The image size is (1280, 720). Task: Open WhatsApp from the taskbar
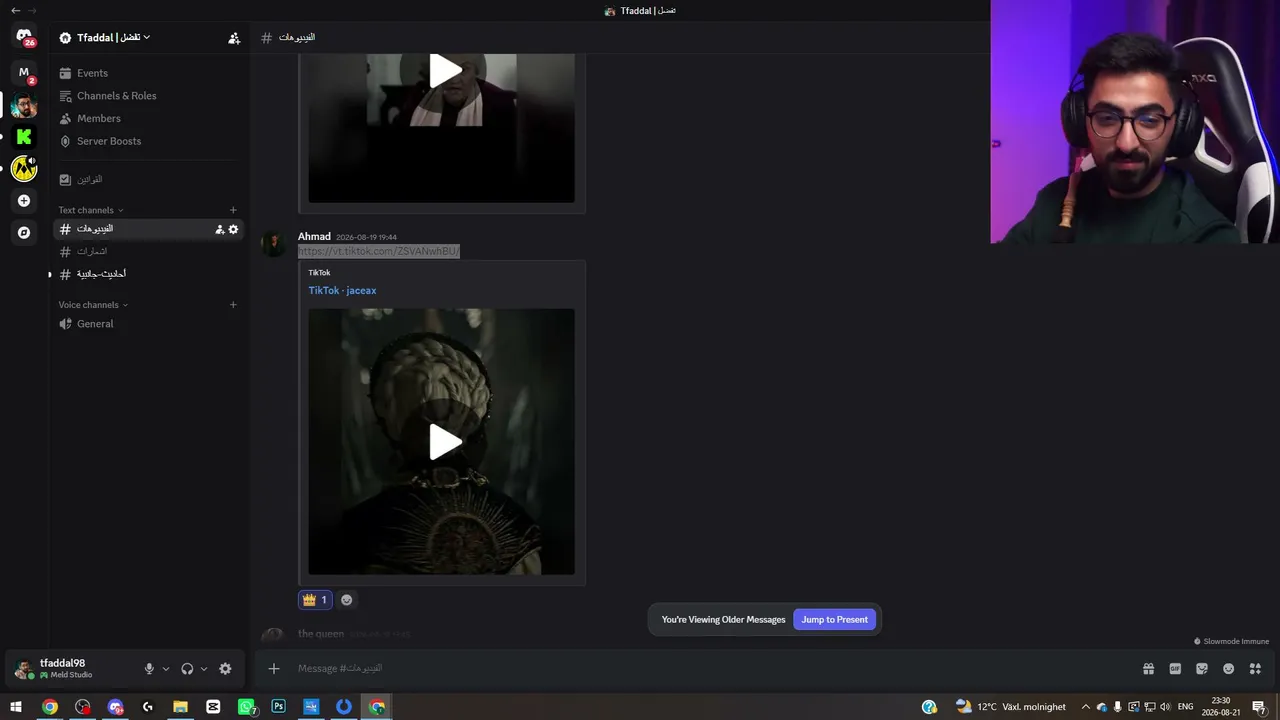tap(246, 707)
